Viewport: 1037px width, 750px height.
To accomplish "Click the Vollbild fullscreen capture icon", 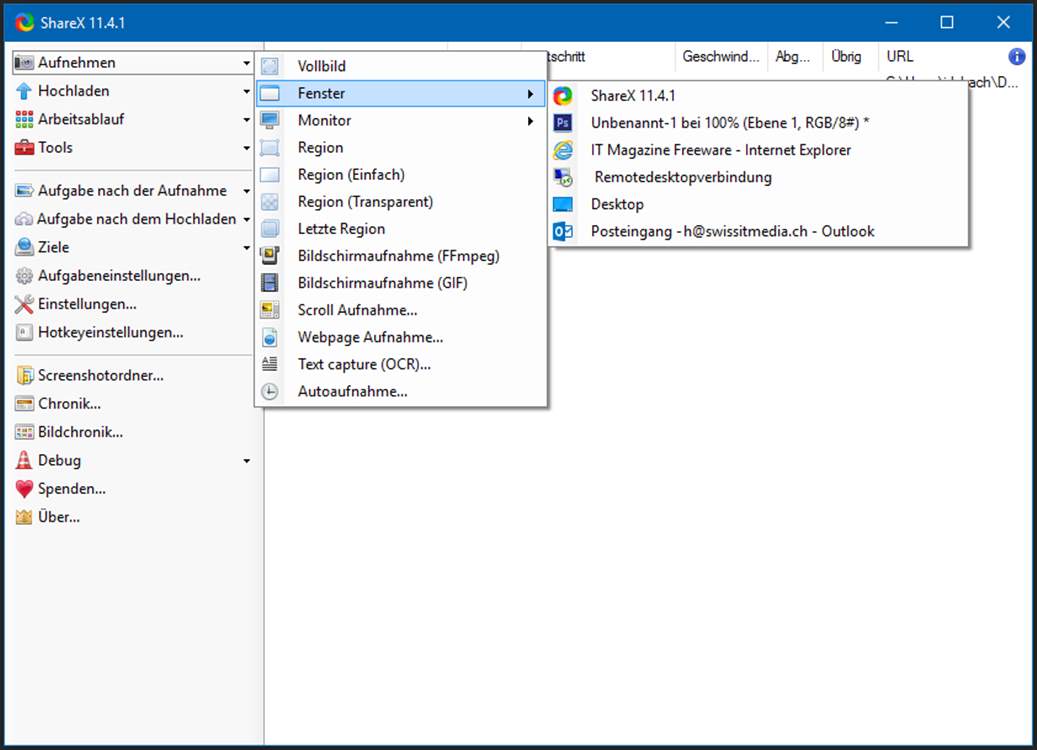I will tap(270, 66).
